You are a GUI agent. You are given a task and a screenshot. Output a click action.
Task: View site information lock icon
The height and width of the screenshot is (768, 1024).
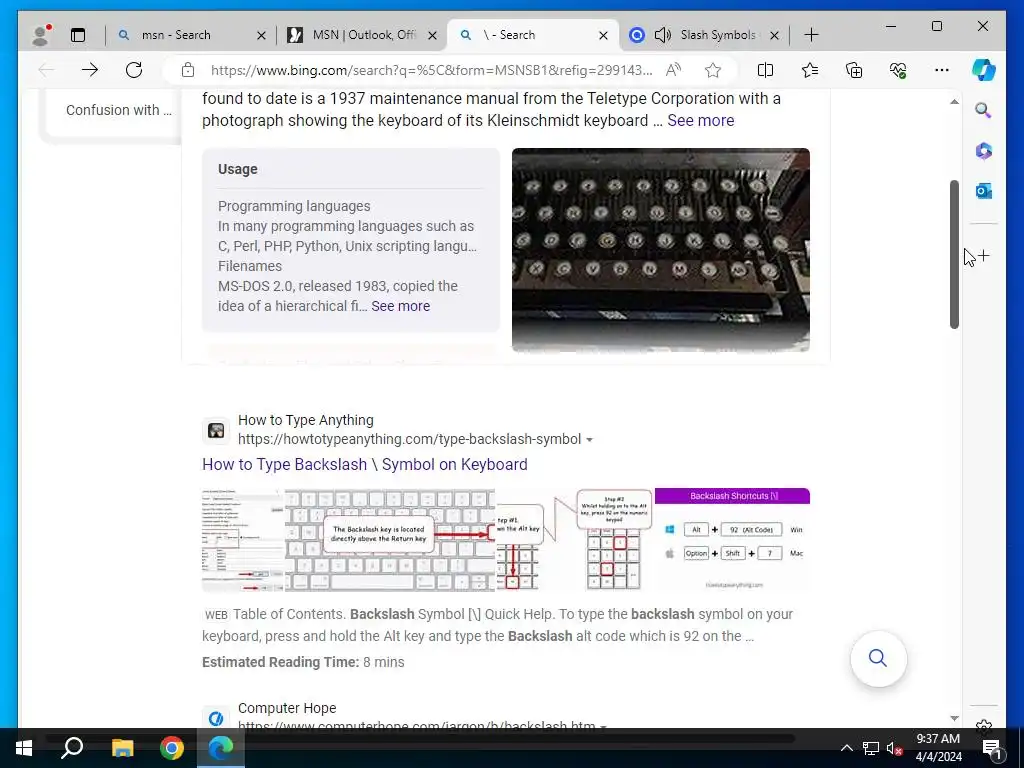pos(188,70)
